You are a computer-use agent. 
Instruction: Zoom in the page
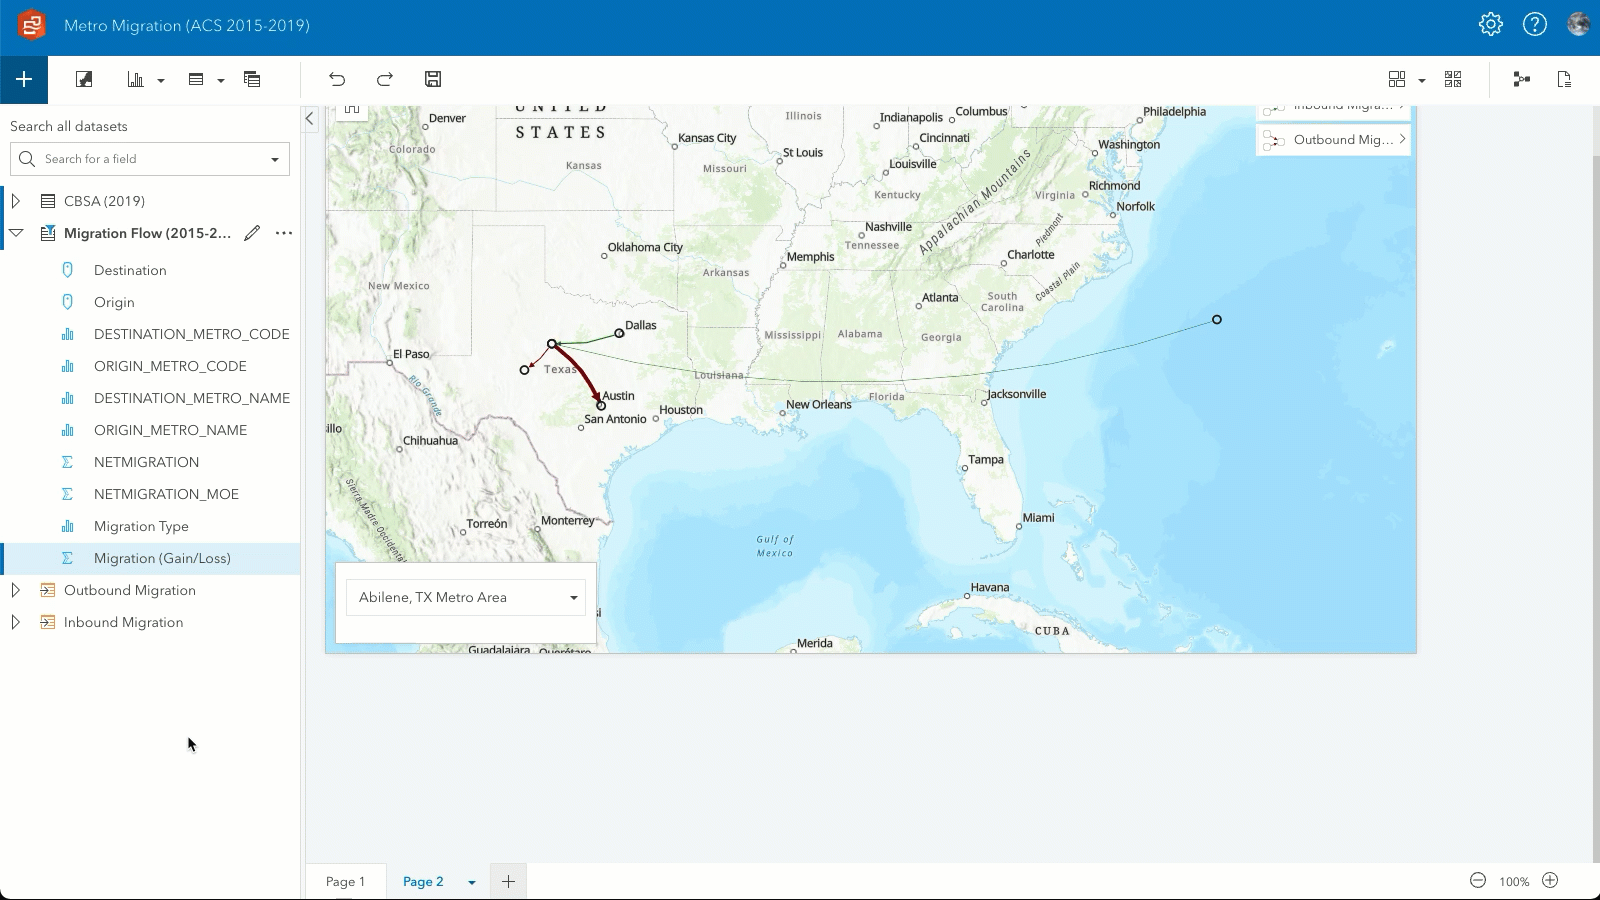tap(1550, 880)
